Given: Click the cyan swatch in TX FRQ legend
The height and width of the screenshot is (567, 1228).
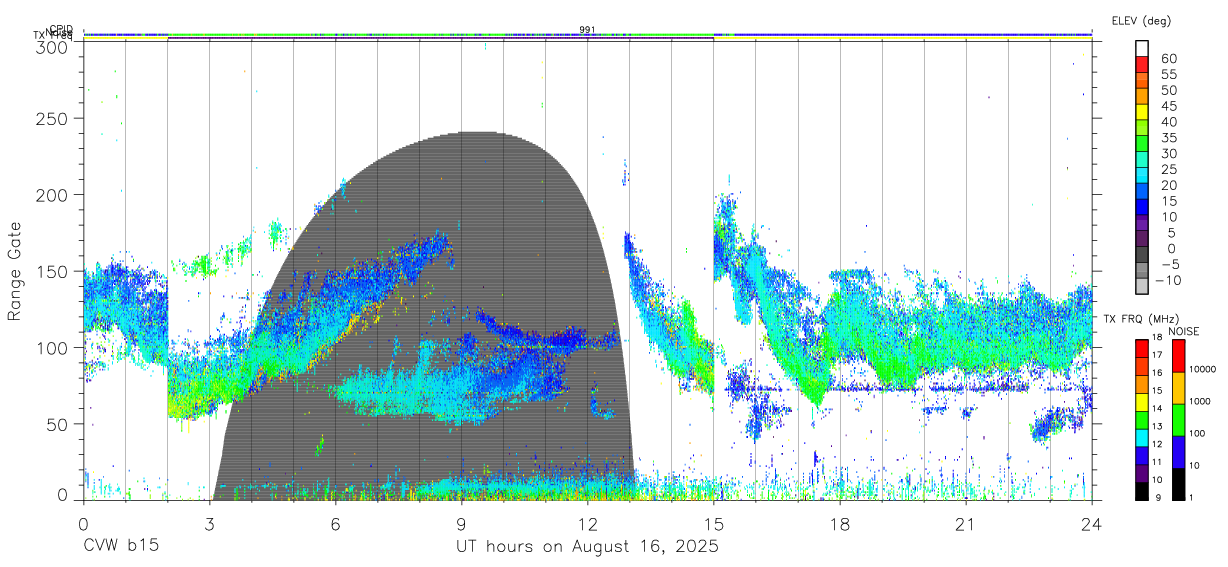Looking at the screenshot, I should 1142,436.
